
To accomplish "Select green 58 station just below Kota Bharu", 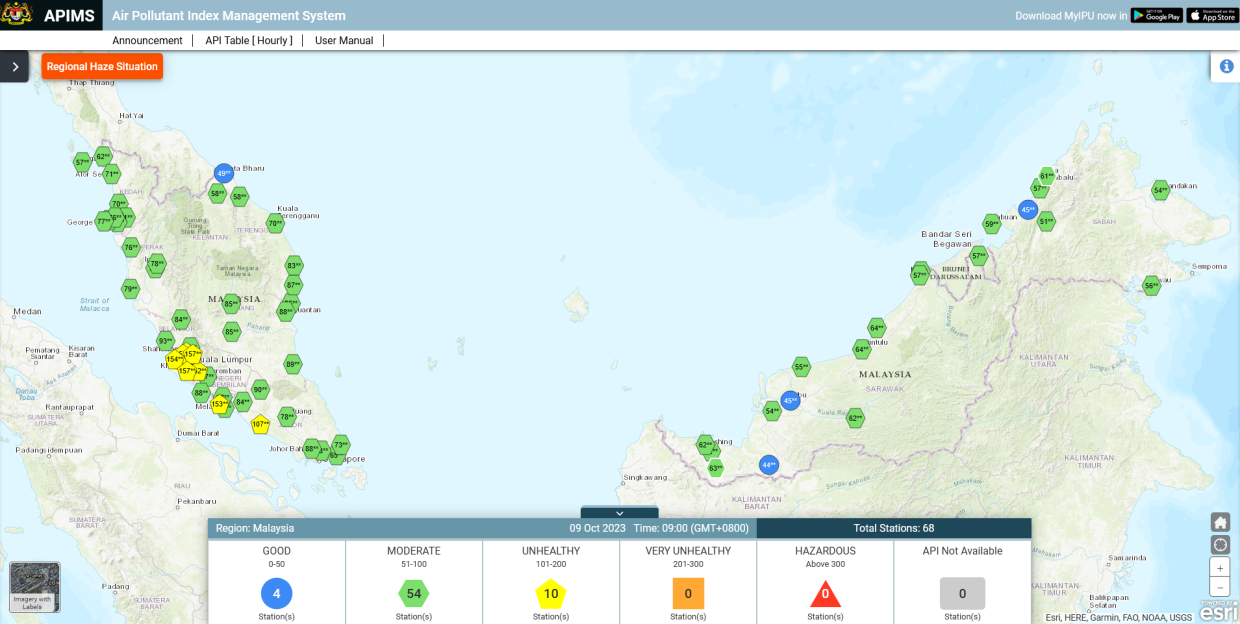I will (218, 194).
